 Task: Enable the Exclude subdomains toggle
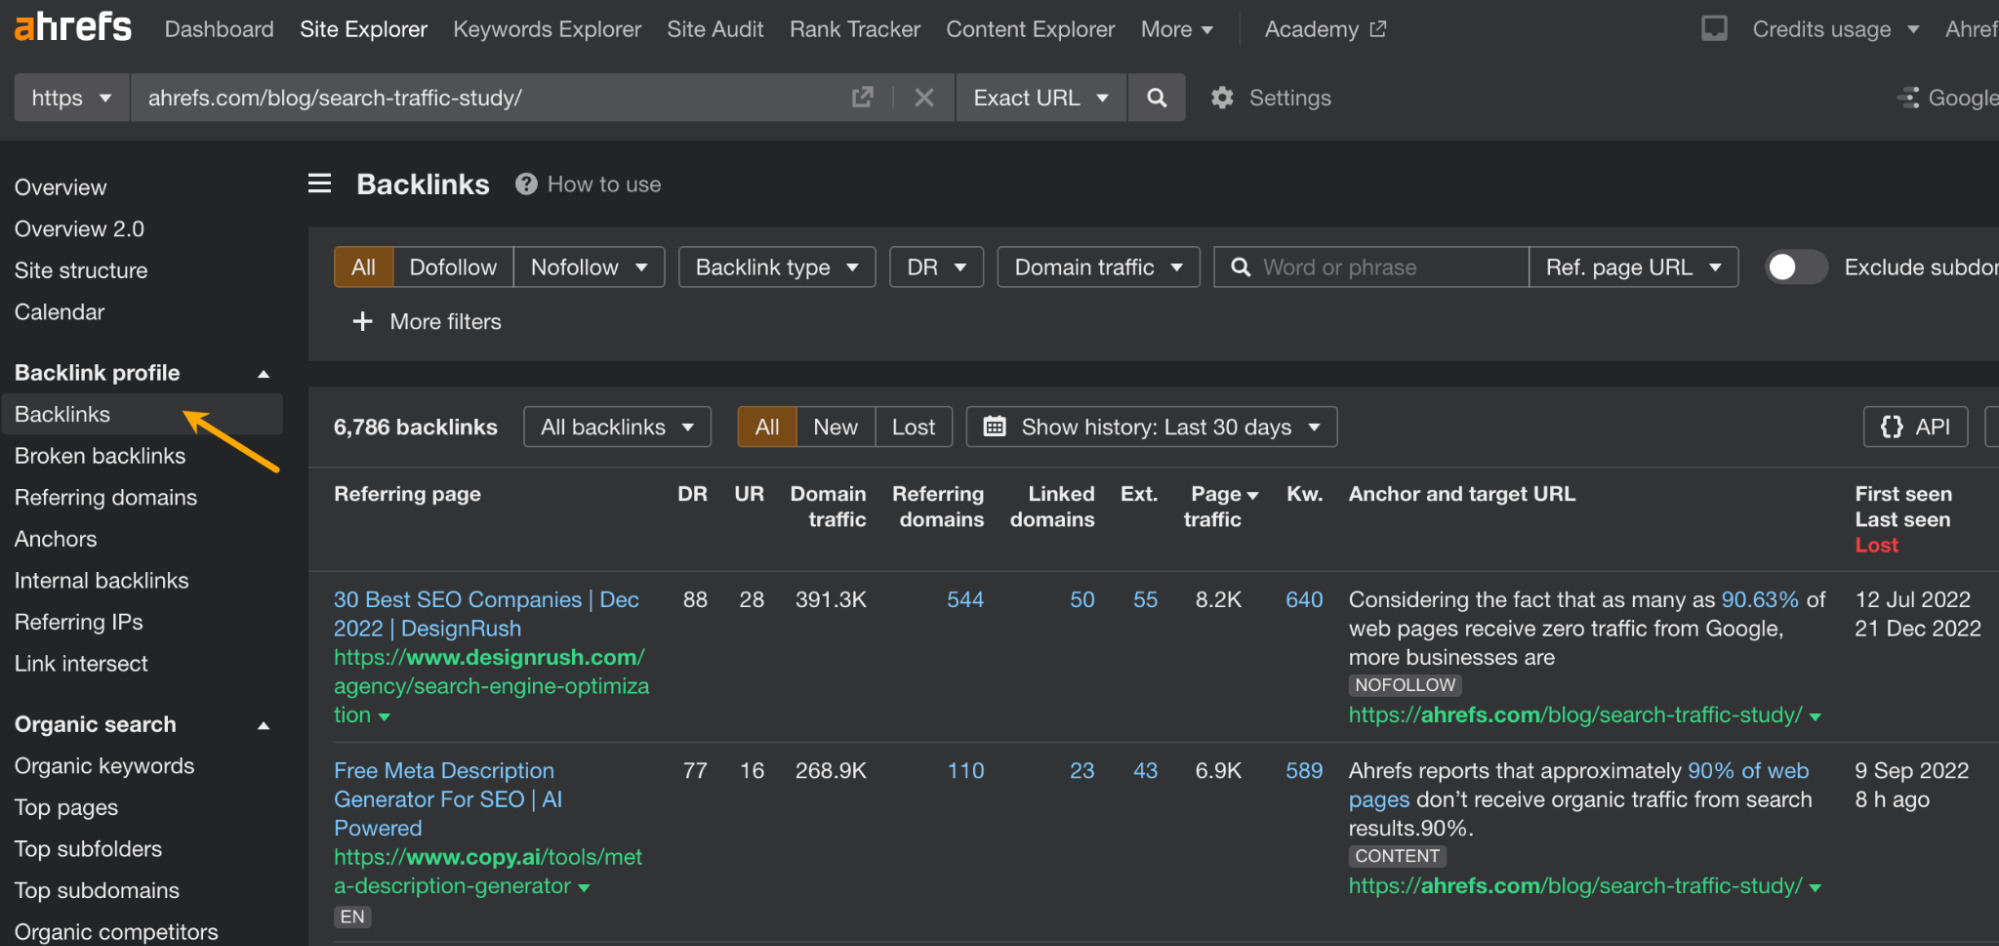(1795, 267)
